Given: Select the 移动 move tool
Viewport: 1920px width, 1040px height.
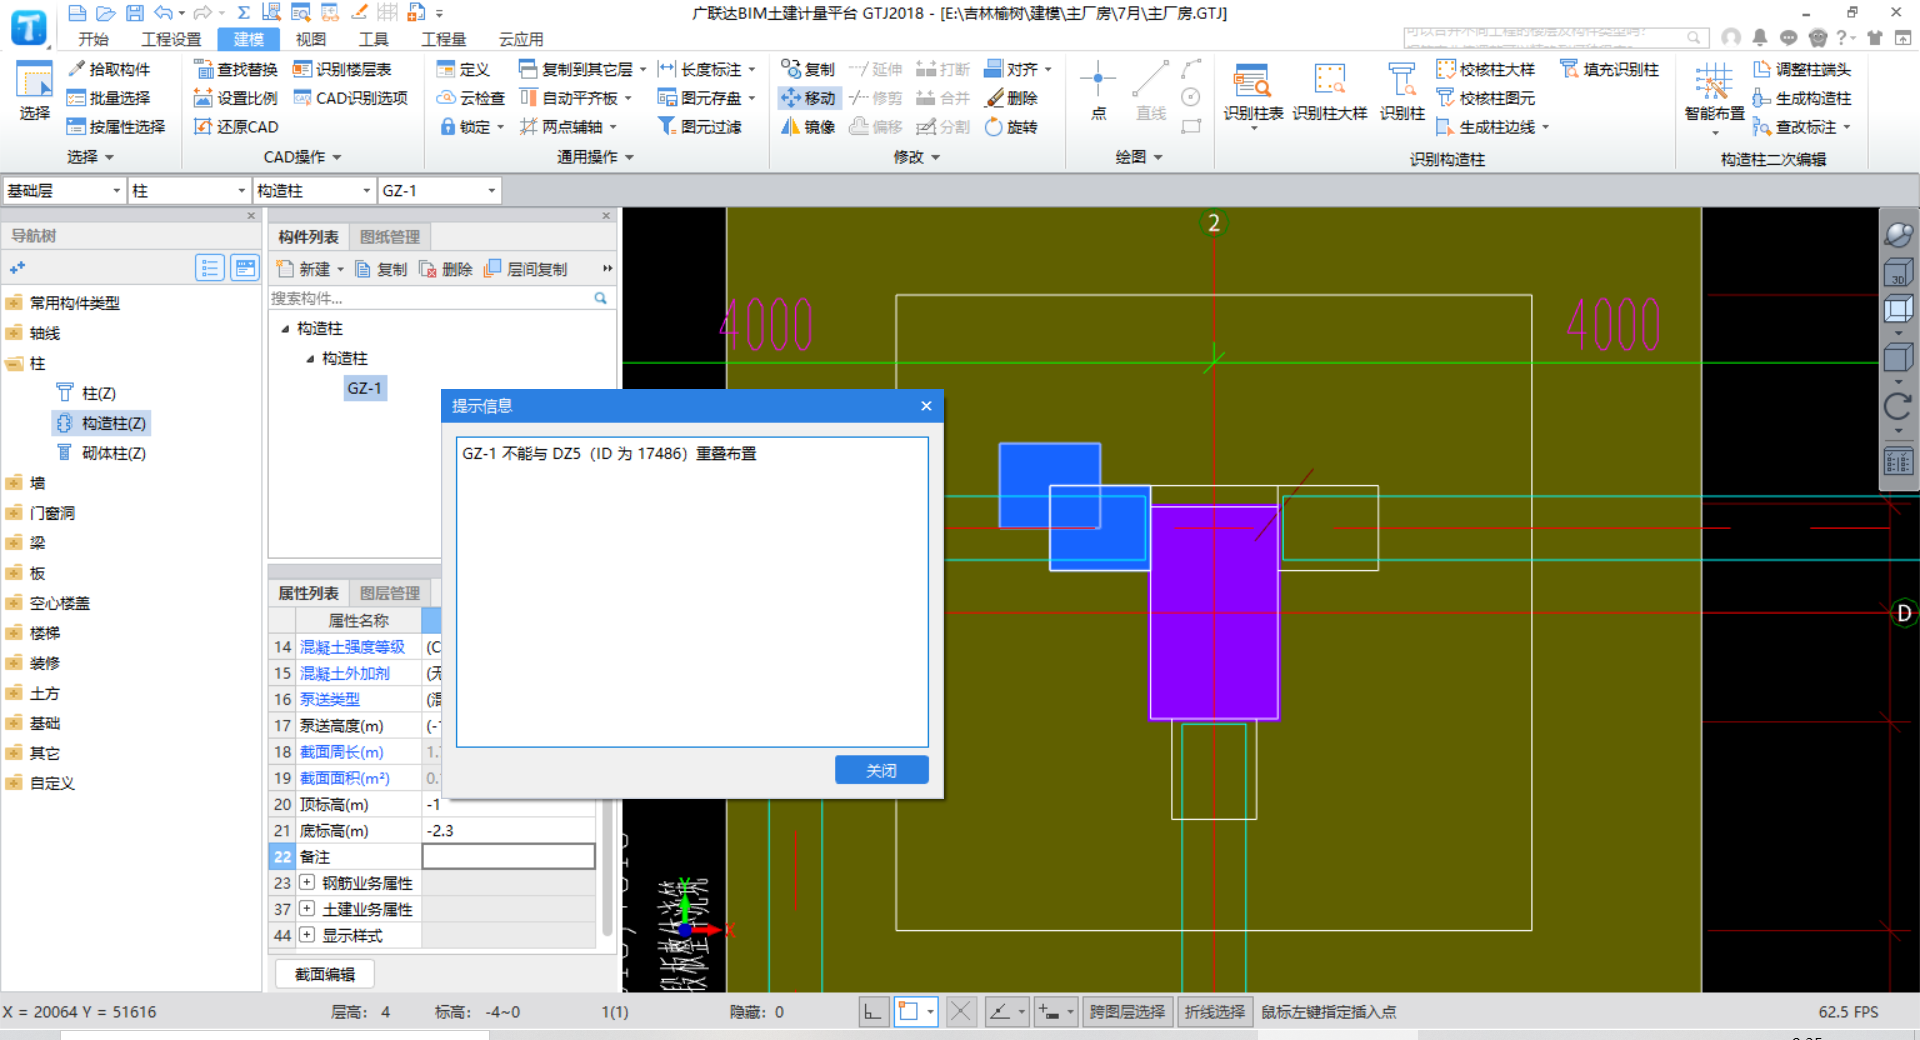Looking at the screenshot, I should [808, 98].
